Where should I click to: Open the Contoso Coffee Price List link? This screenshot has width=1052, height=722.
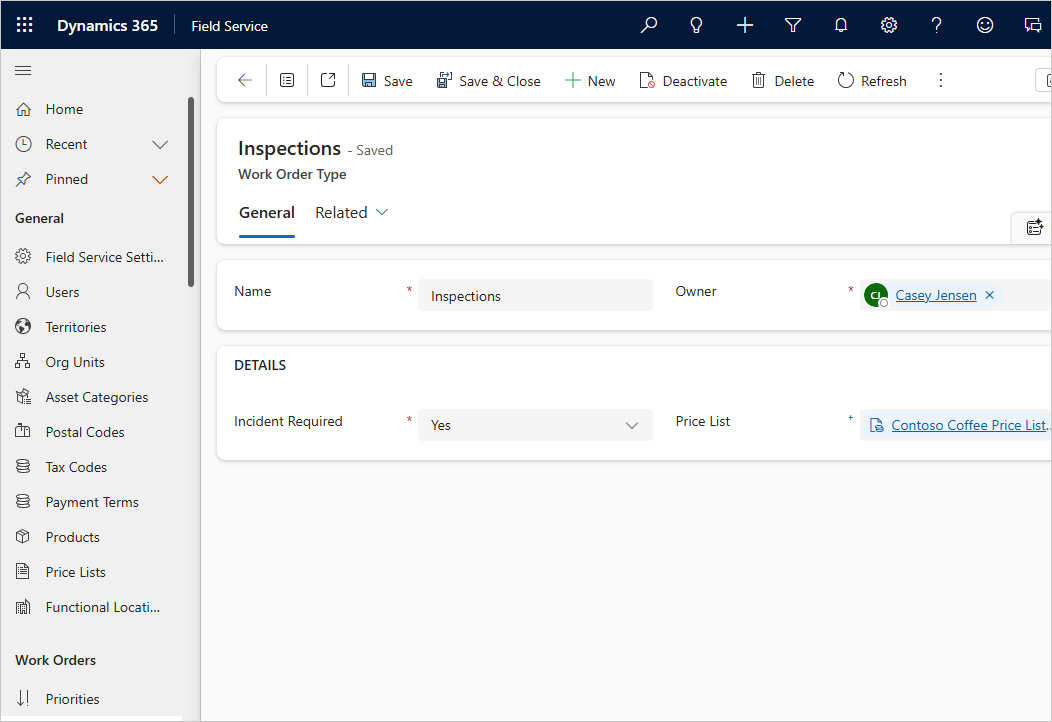pos(970,425)
